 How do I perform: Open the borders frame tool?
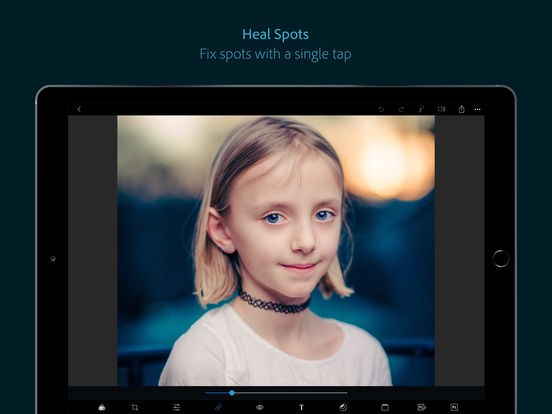pos(385,407)
